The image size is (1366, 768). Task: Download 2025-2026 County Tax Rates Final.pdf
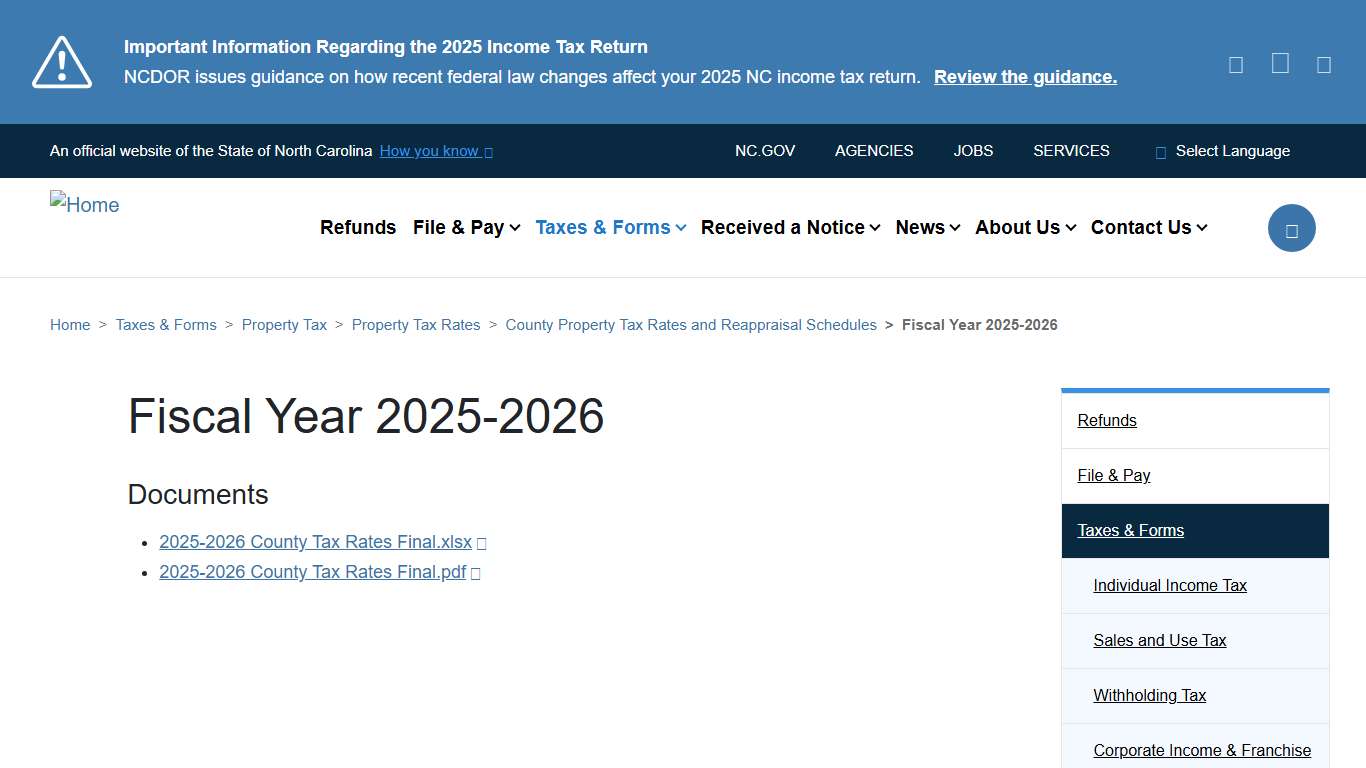[x=313, y=572]
